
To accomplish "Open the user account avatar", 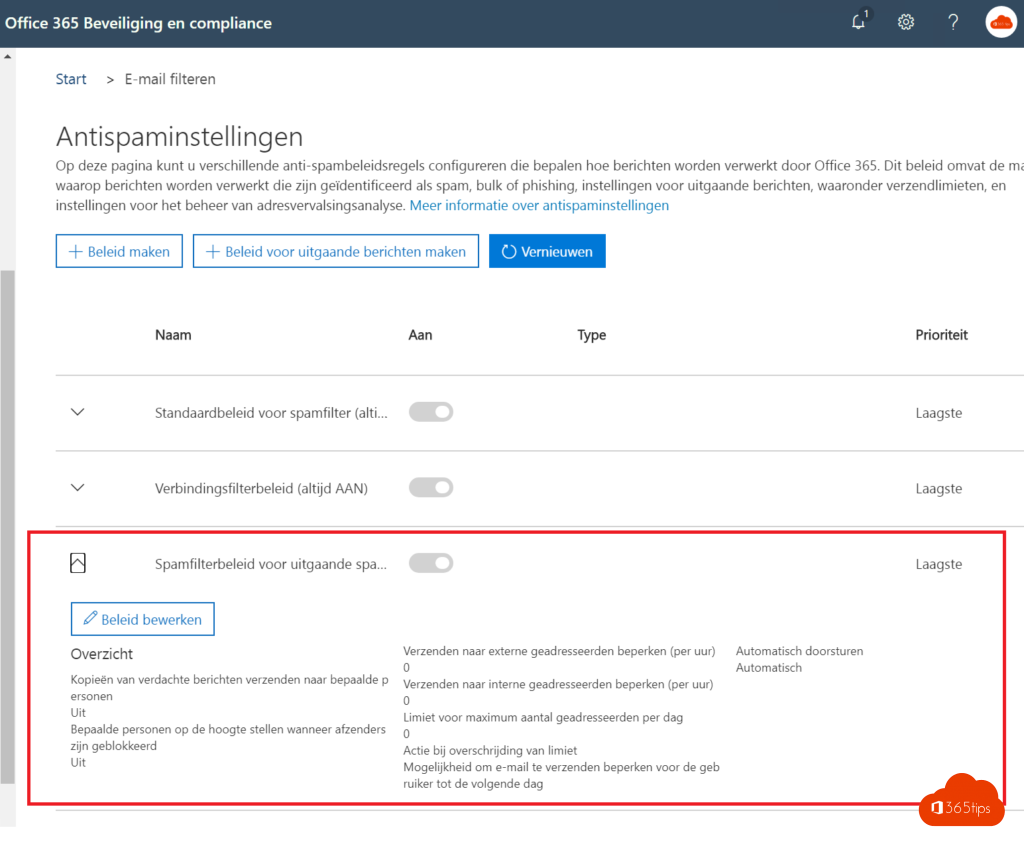I will pos(1000,22).
